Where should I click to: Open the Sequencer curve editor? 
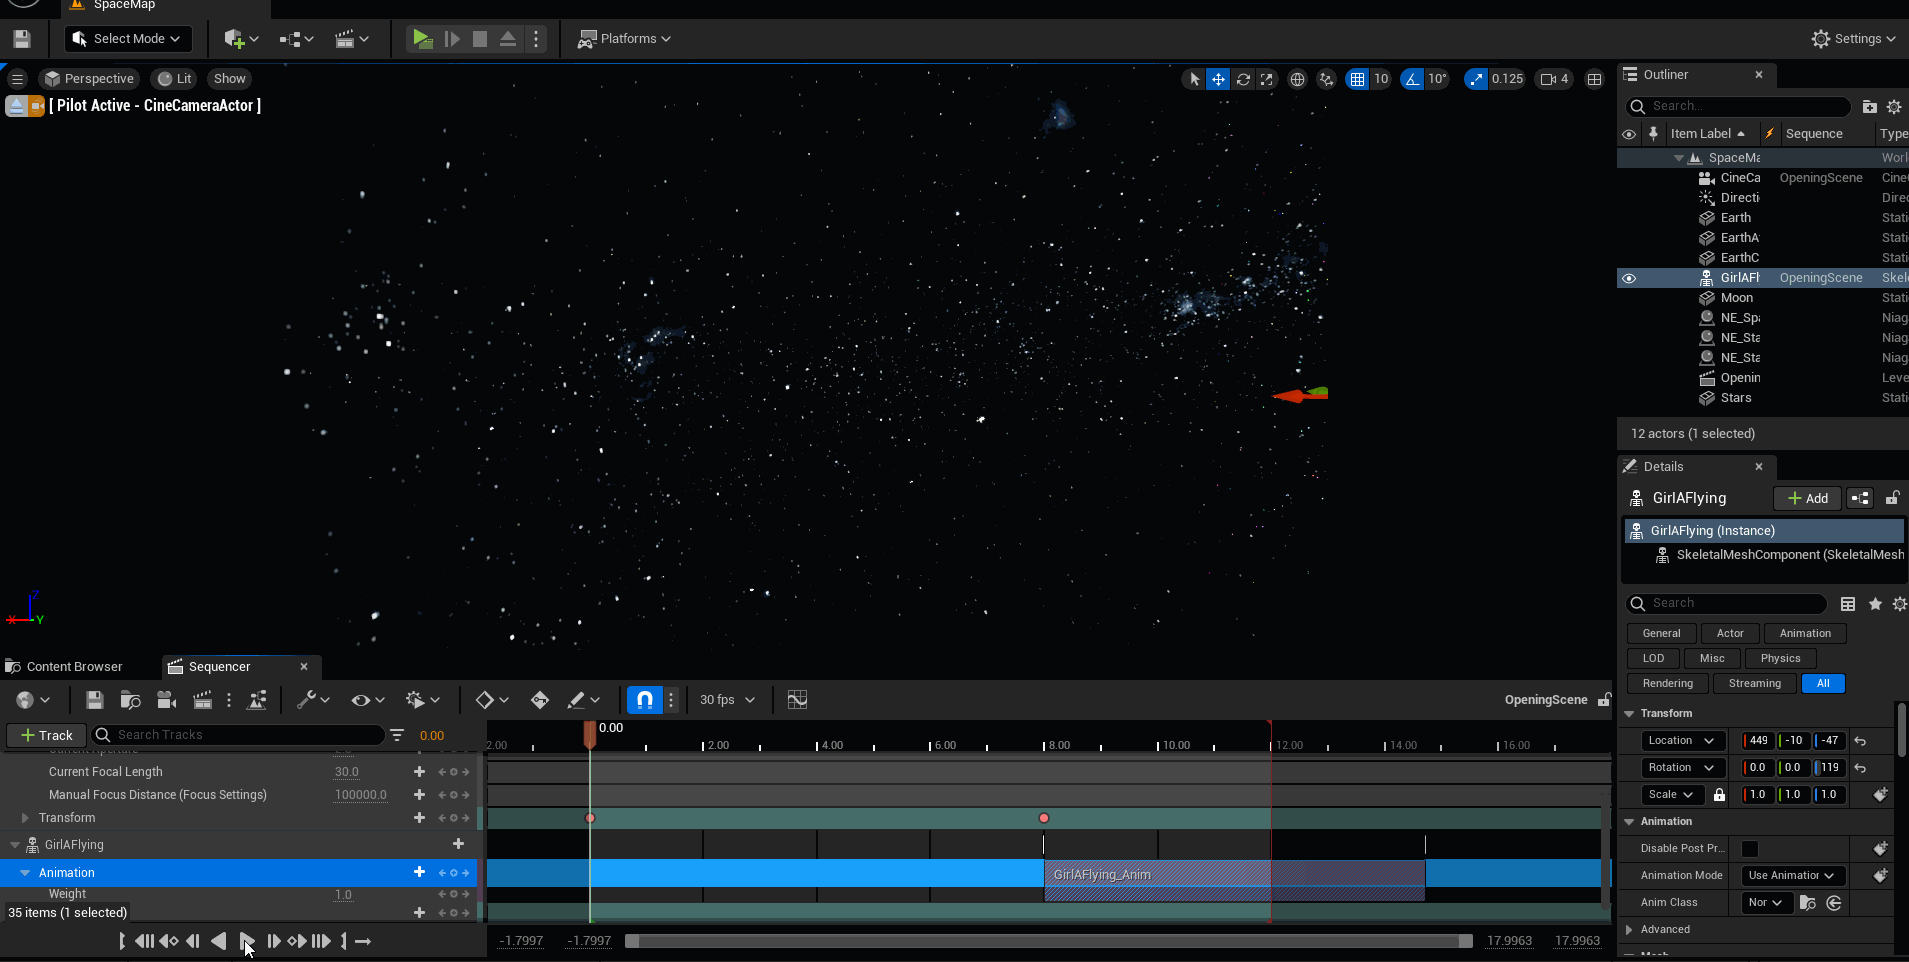(x=797, y=700)
